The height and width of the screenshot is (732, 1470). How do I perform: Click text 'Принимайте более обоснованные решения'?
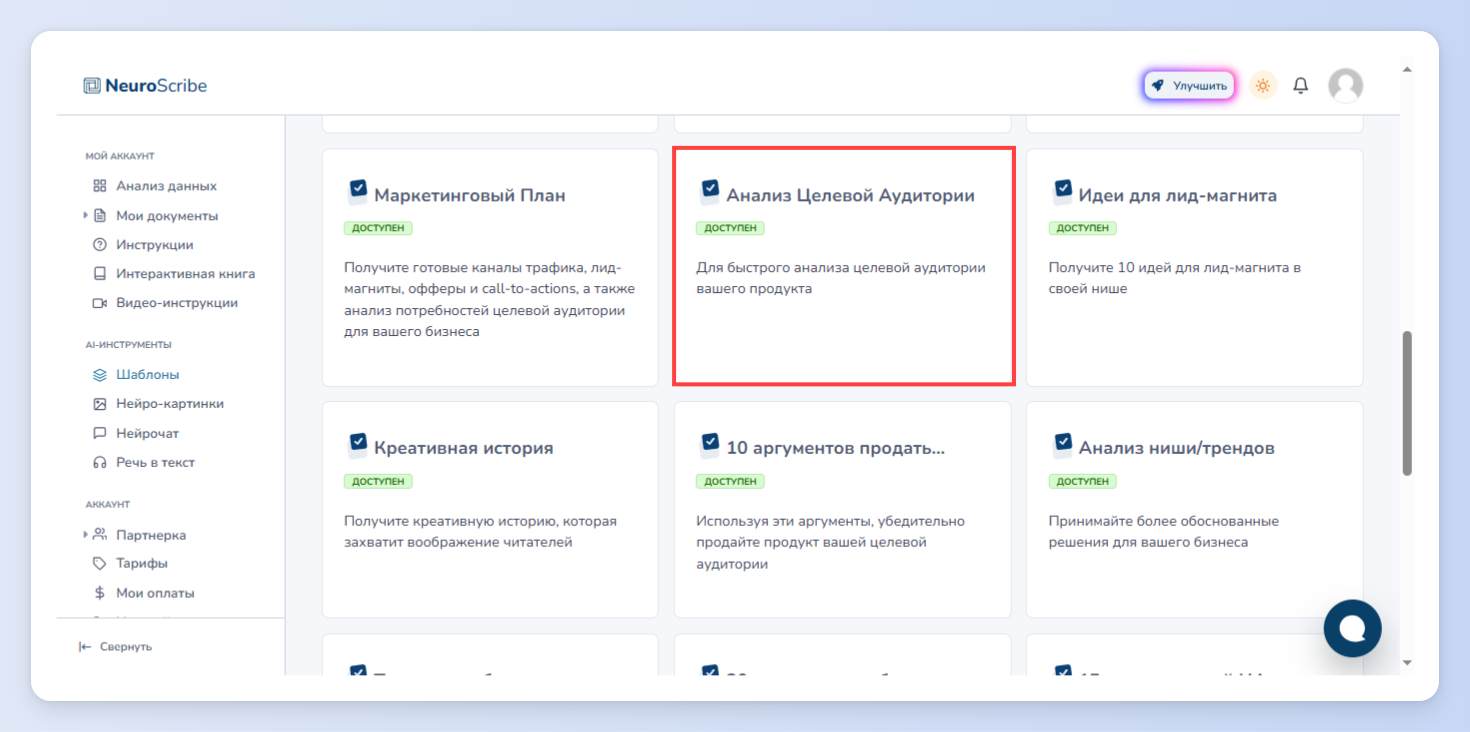(1164, 531)
